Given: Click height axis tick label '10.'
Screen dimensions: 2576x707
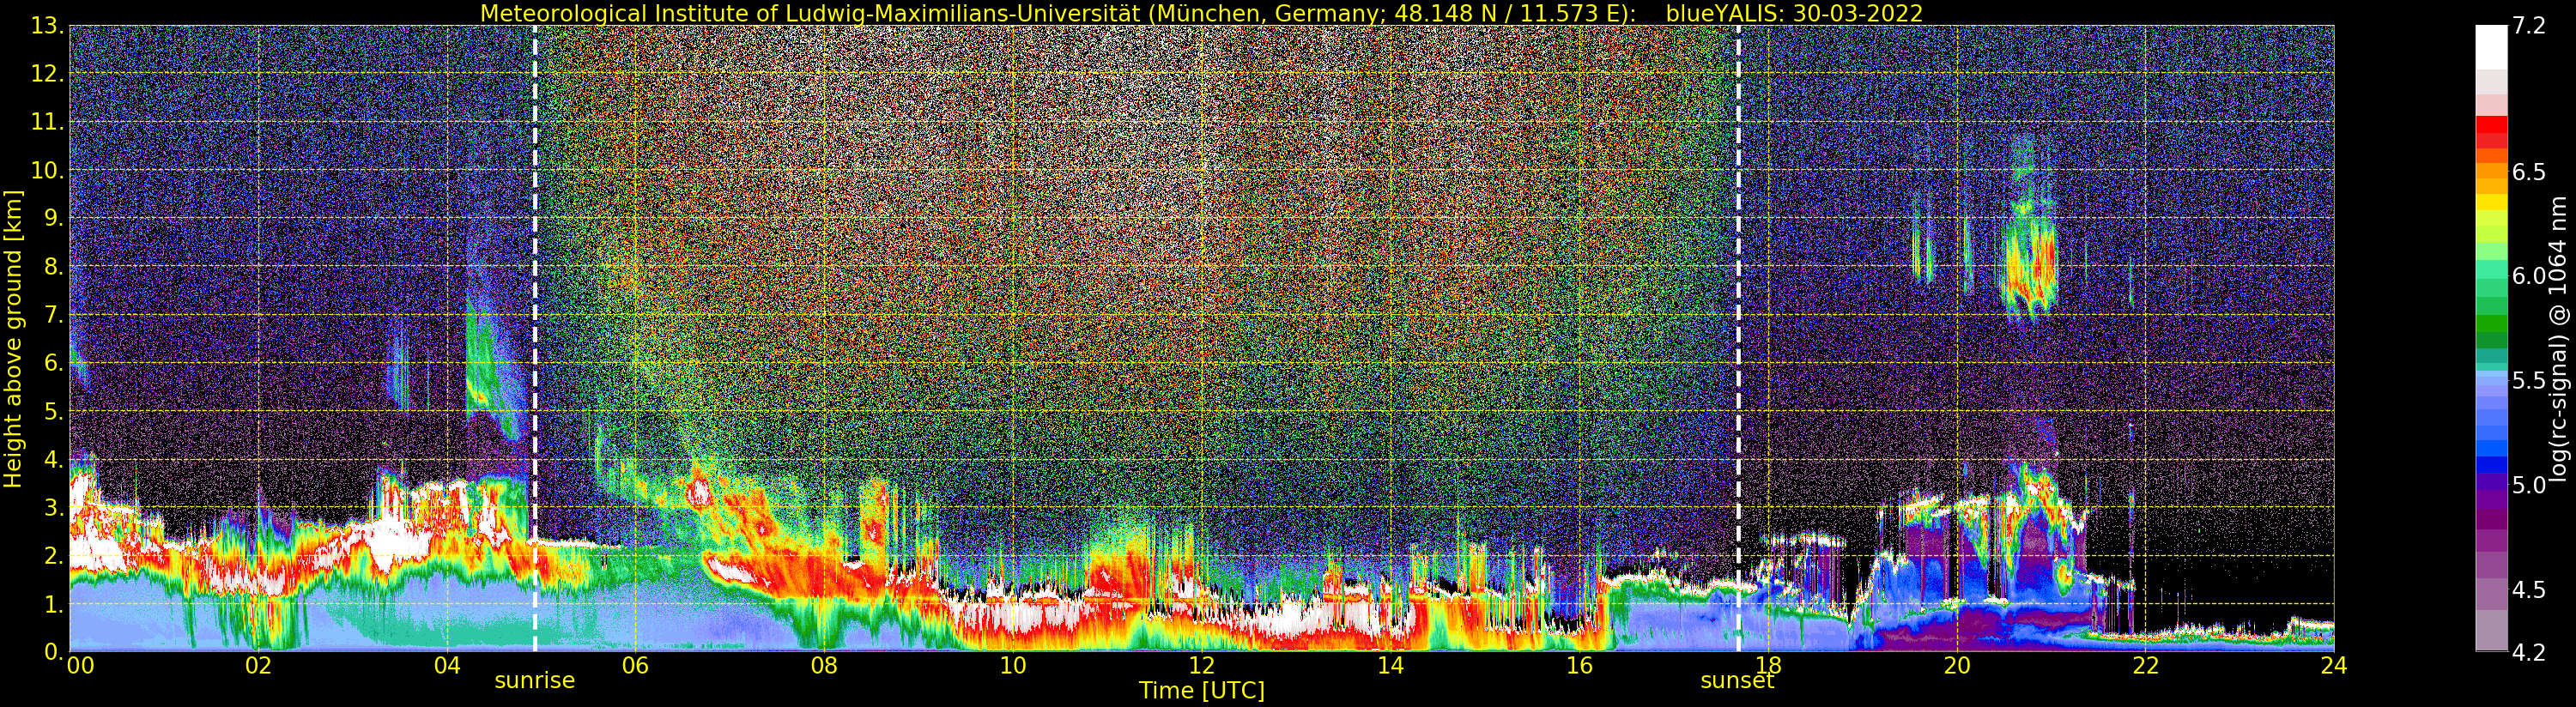Looking at the screenshot, I should (48, 170).
